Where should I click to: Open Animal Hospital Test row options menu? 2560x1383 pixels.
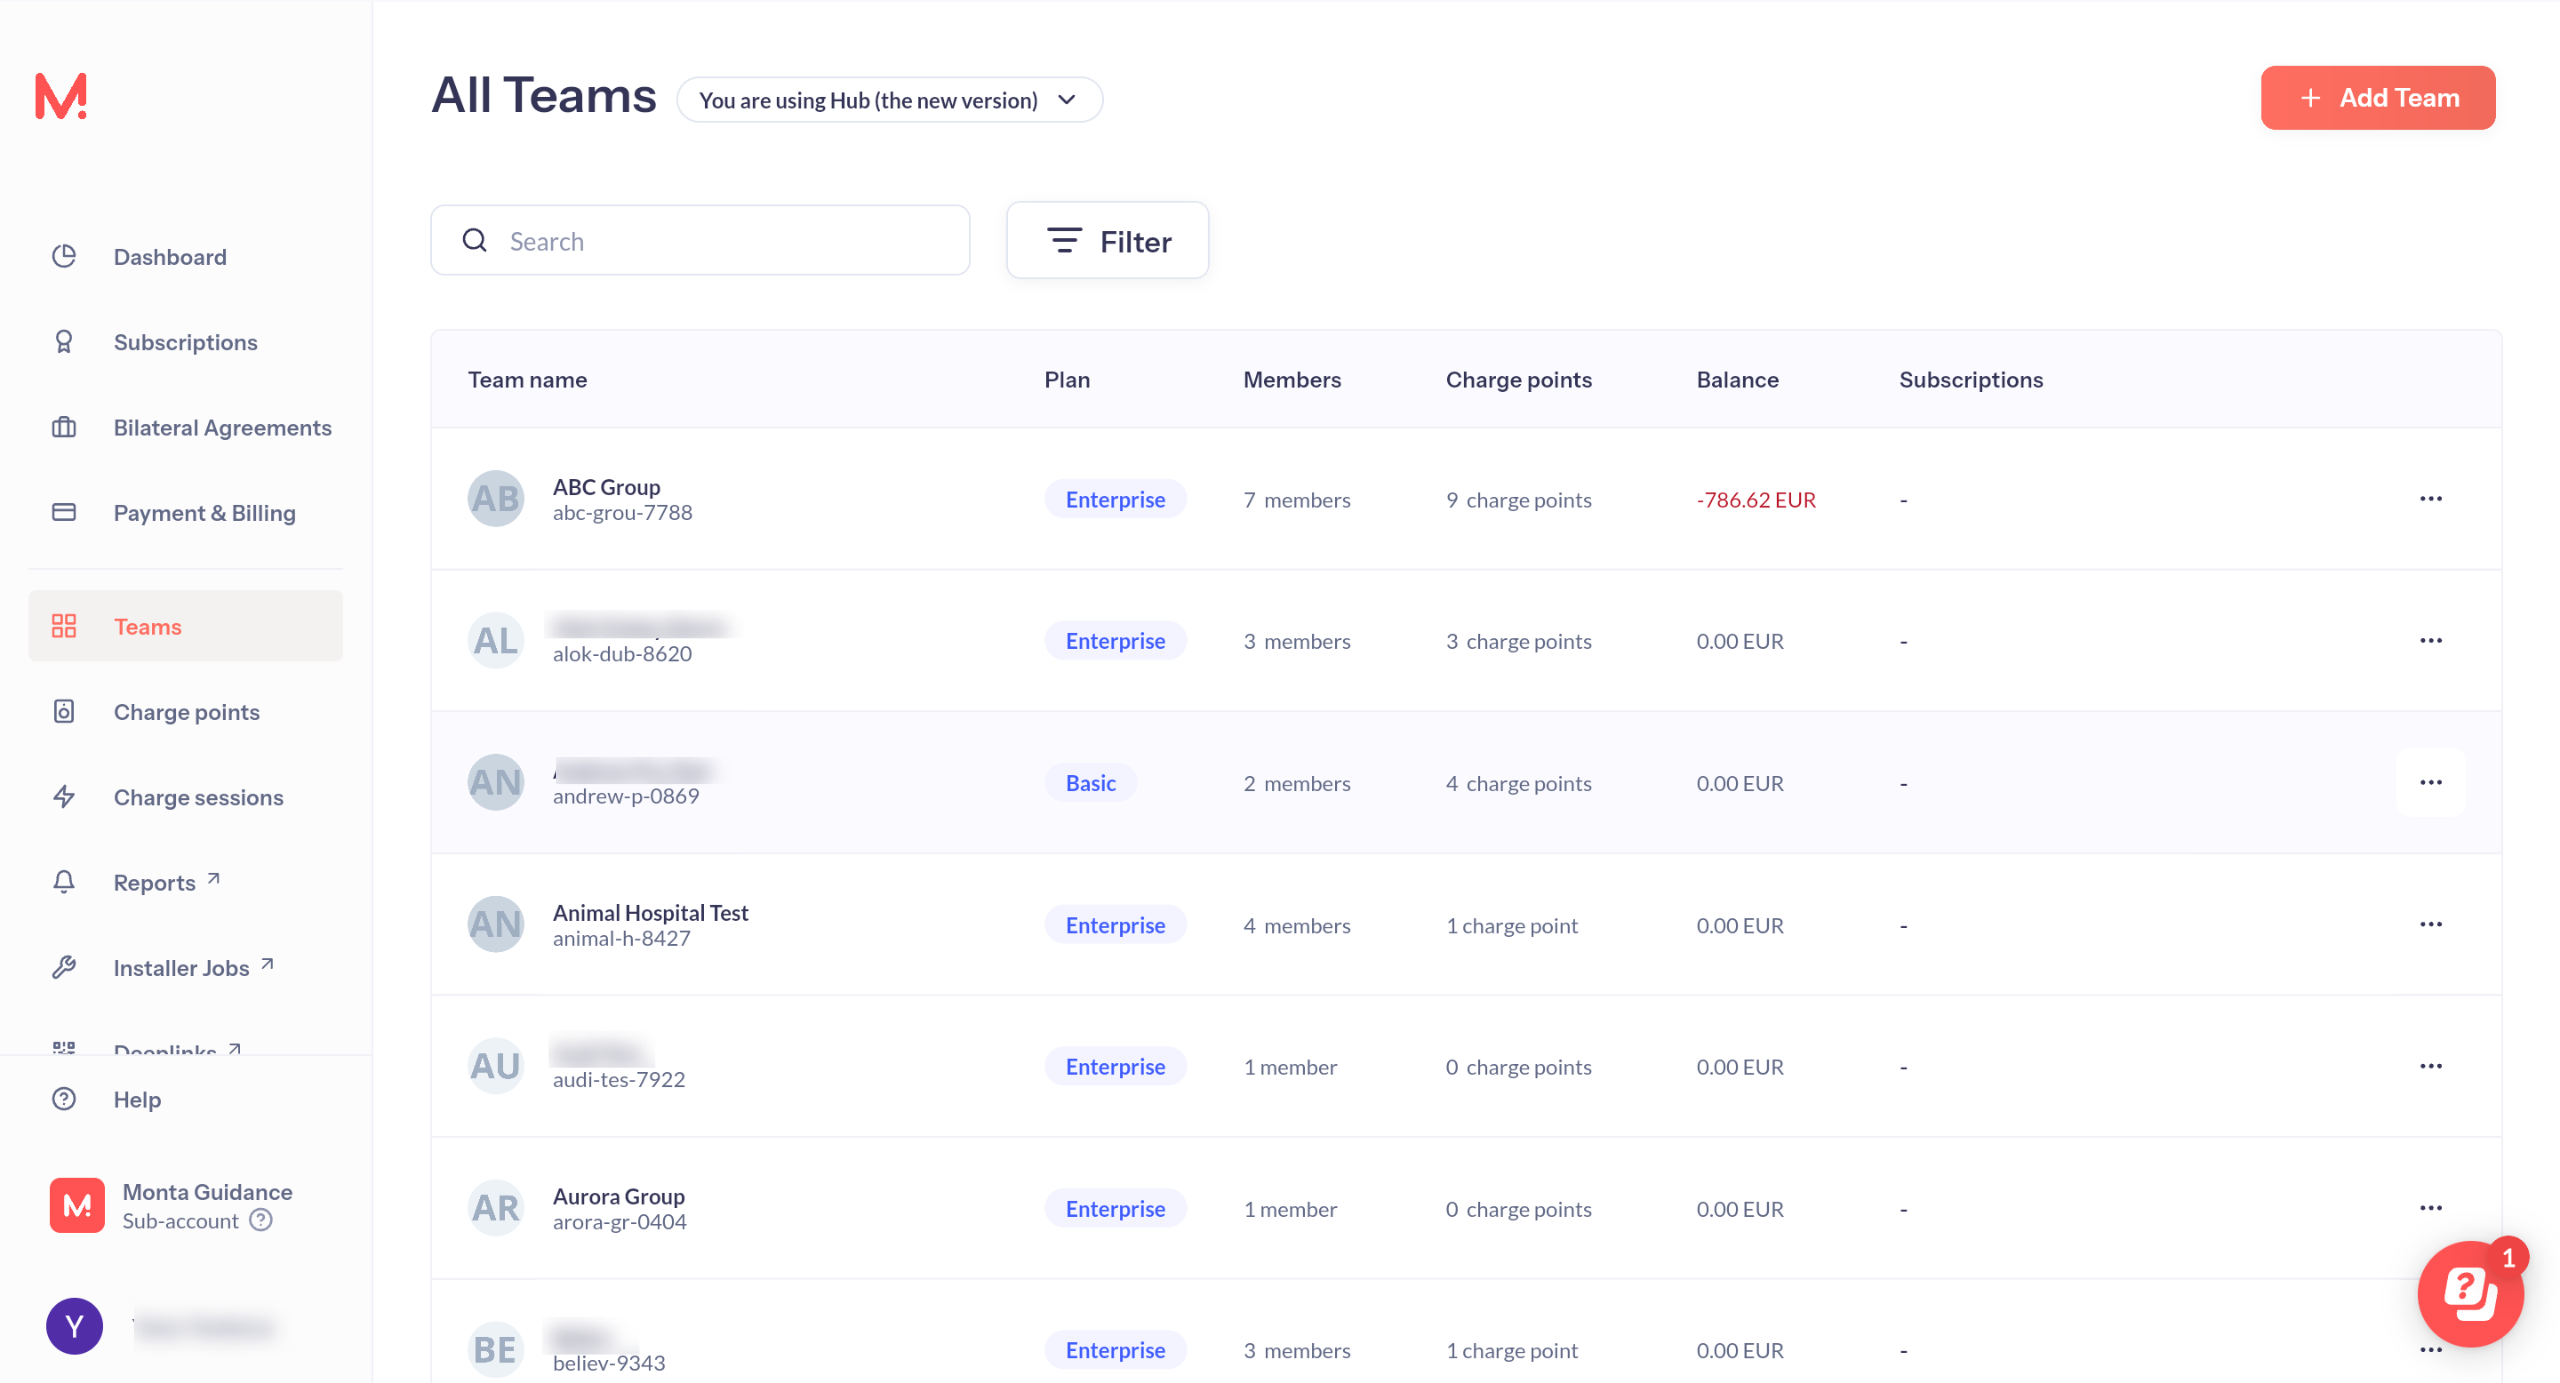[x=2430, y=925]
